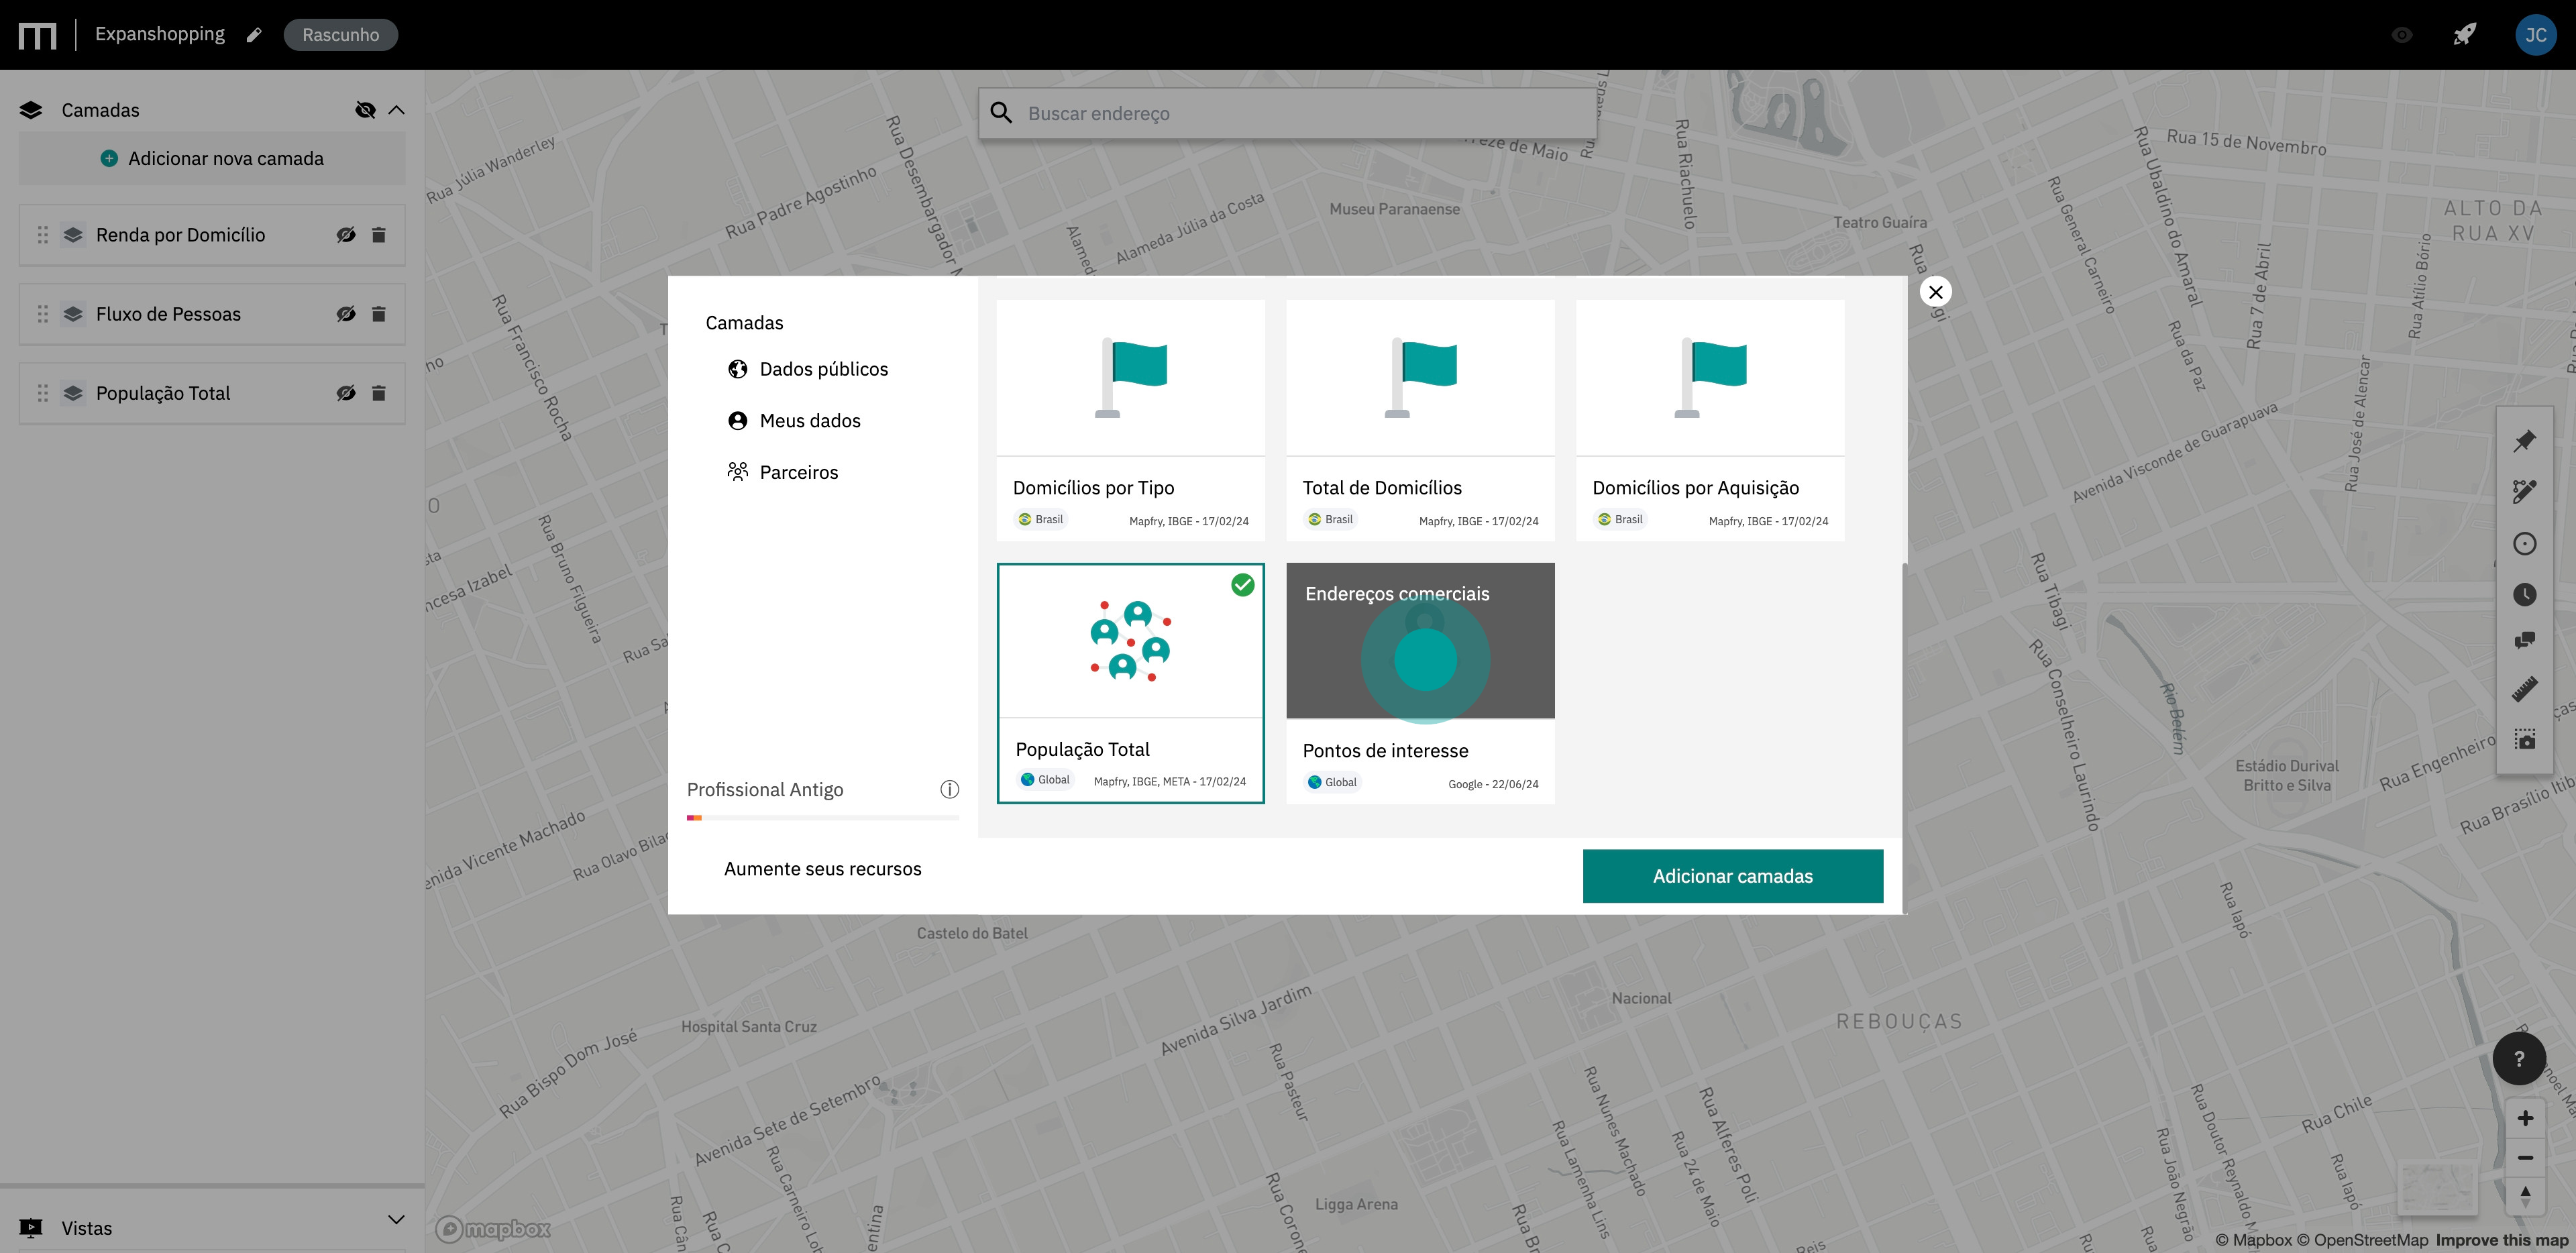
Task: Toggle visibility of Renda por Domicílio layer
Action: 346,235
